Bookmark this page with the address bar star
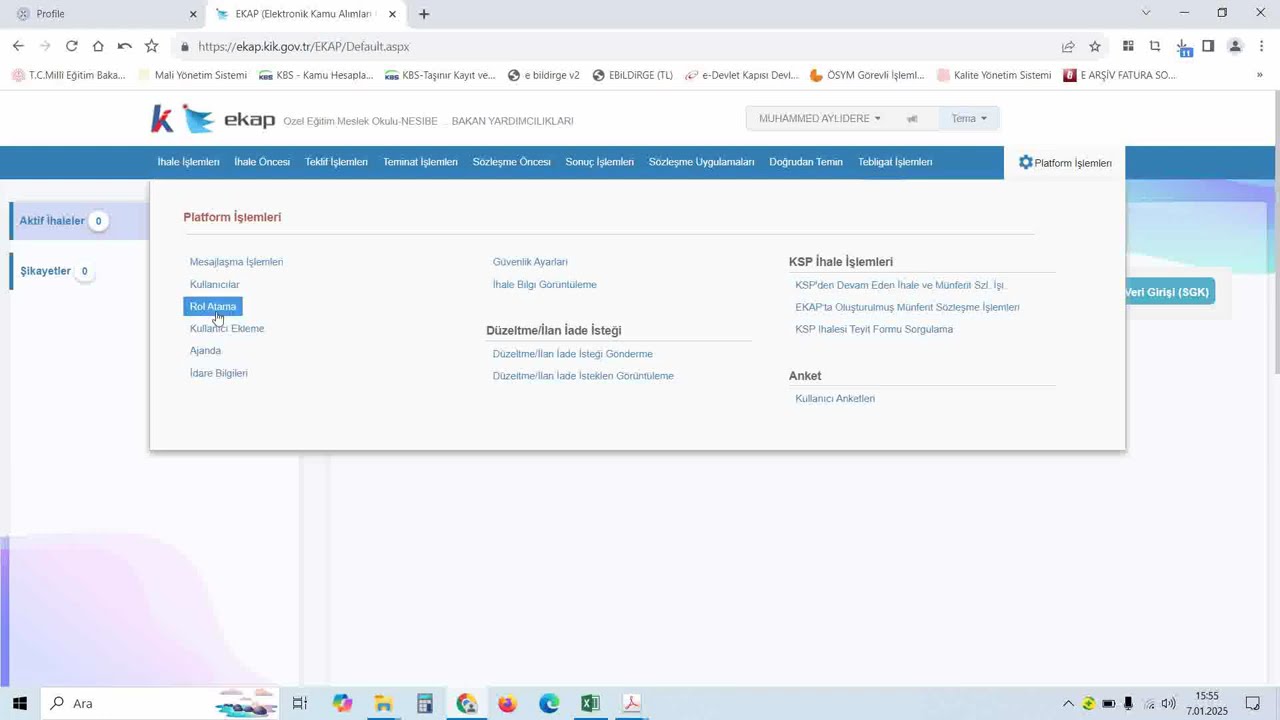The image size is (1280, 720). point(1095,46)
